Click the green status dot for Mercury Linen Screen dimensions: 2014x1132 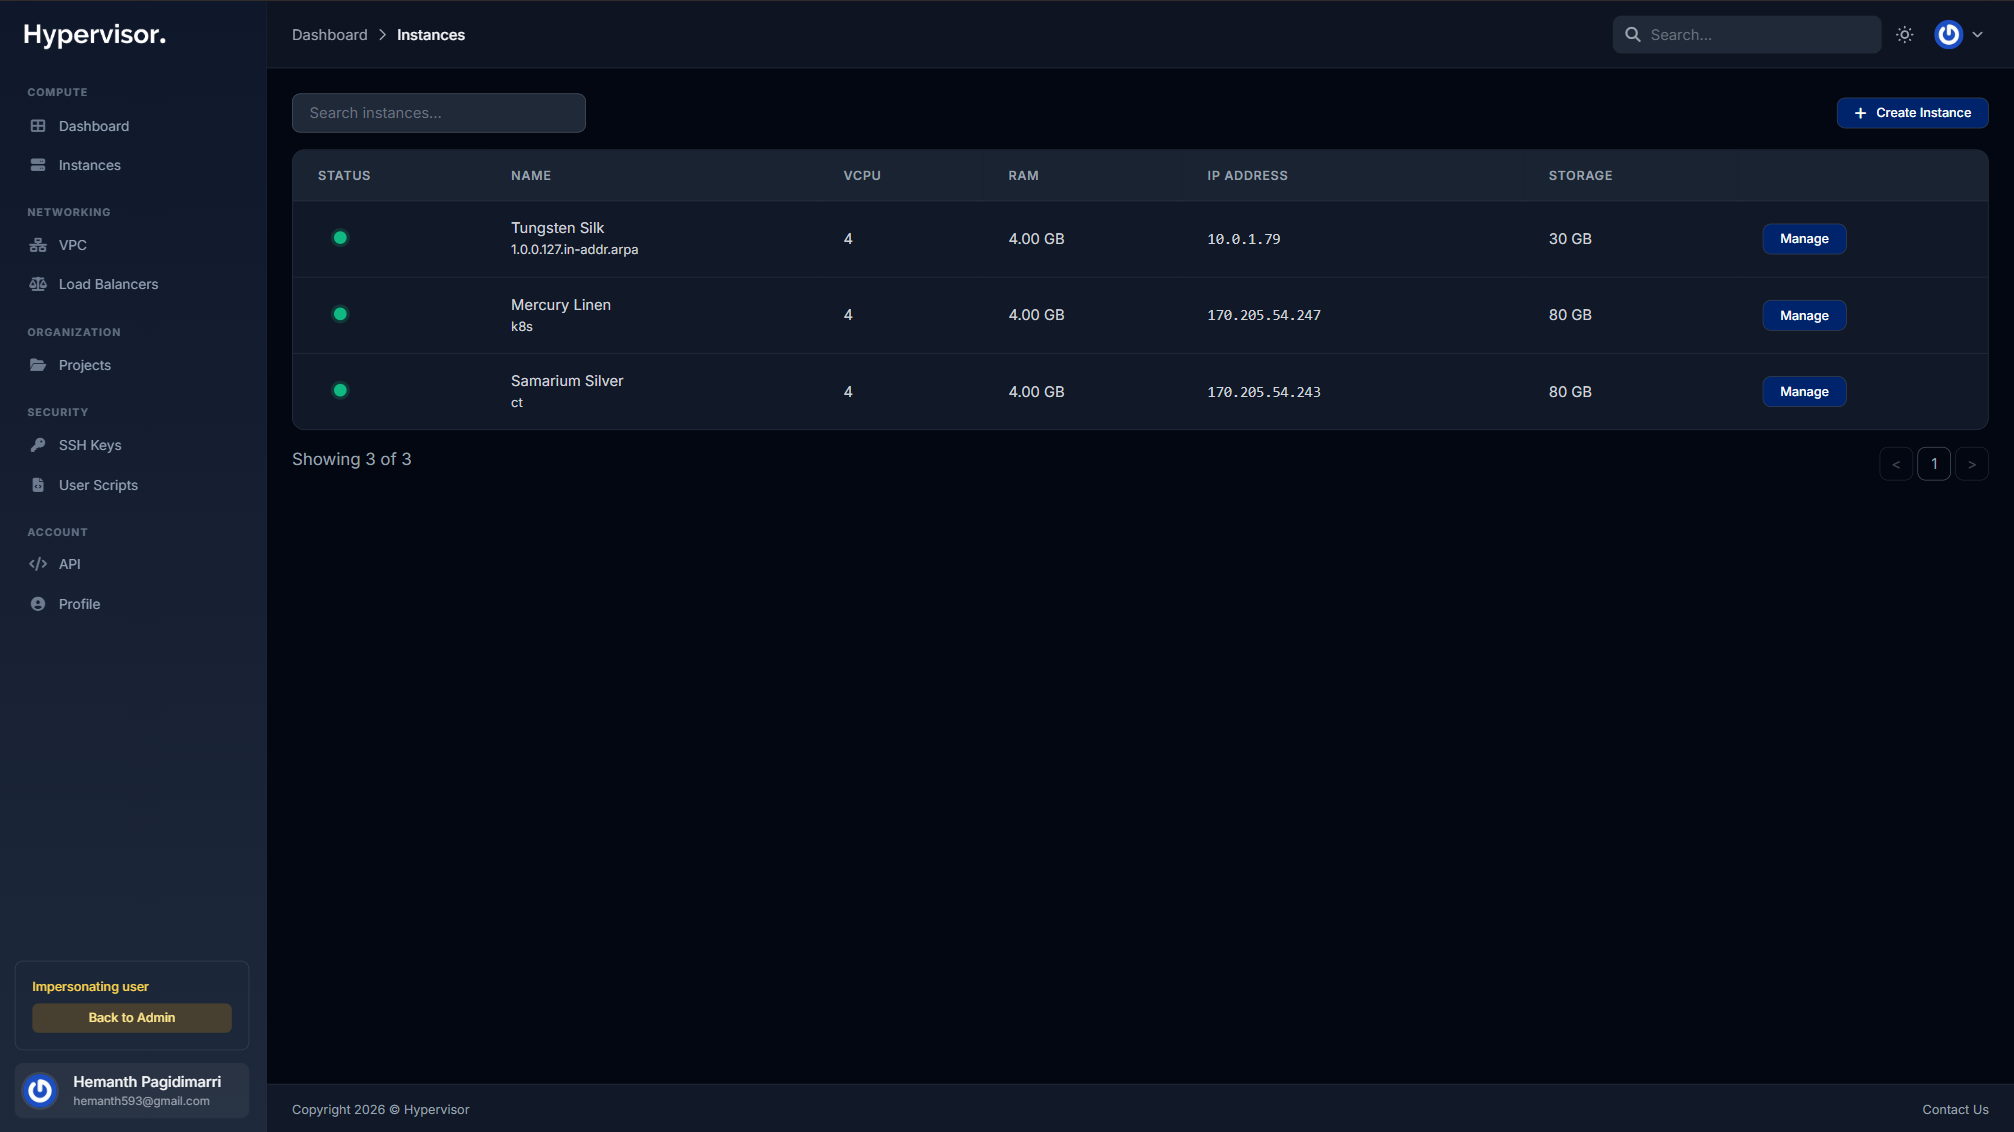click(340, 314)
